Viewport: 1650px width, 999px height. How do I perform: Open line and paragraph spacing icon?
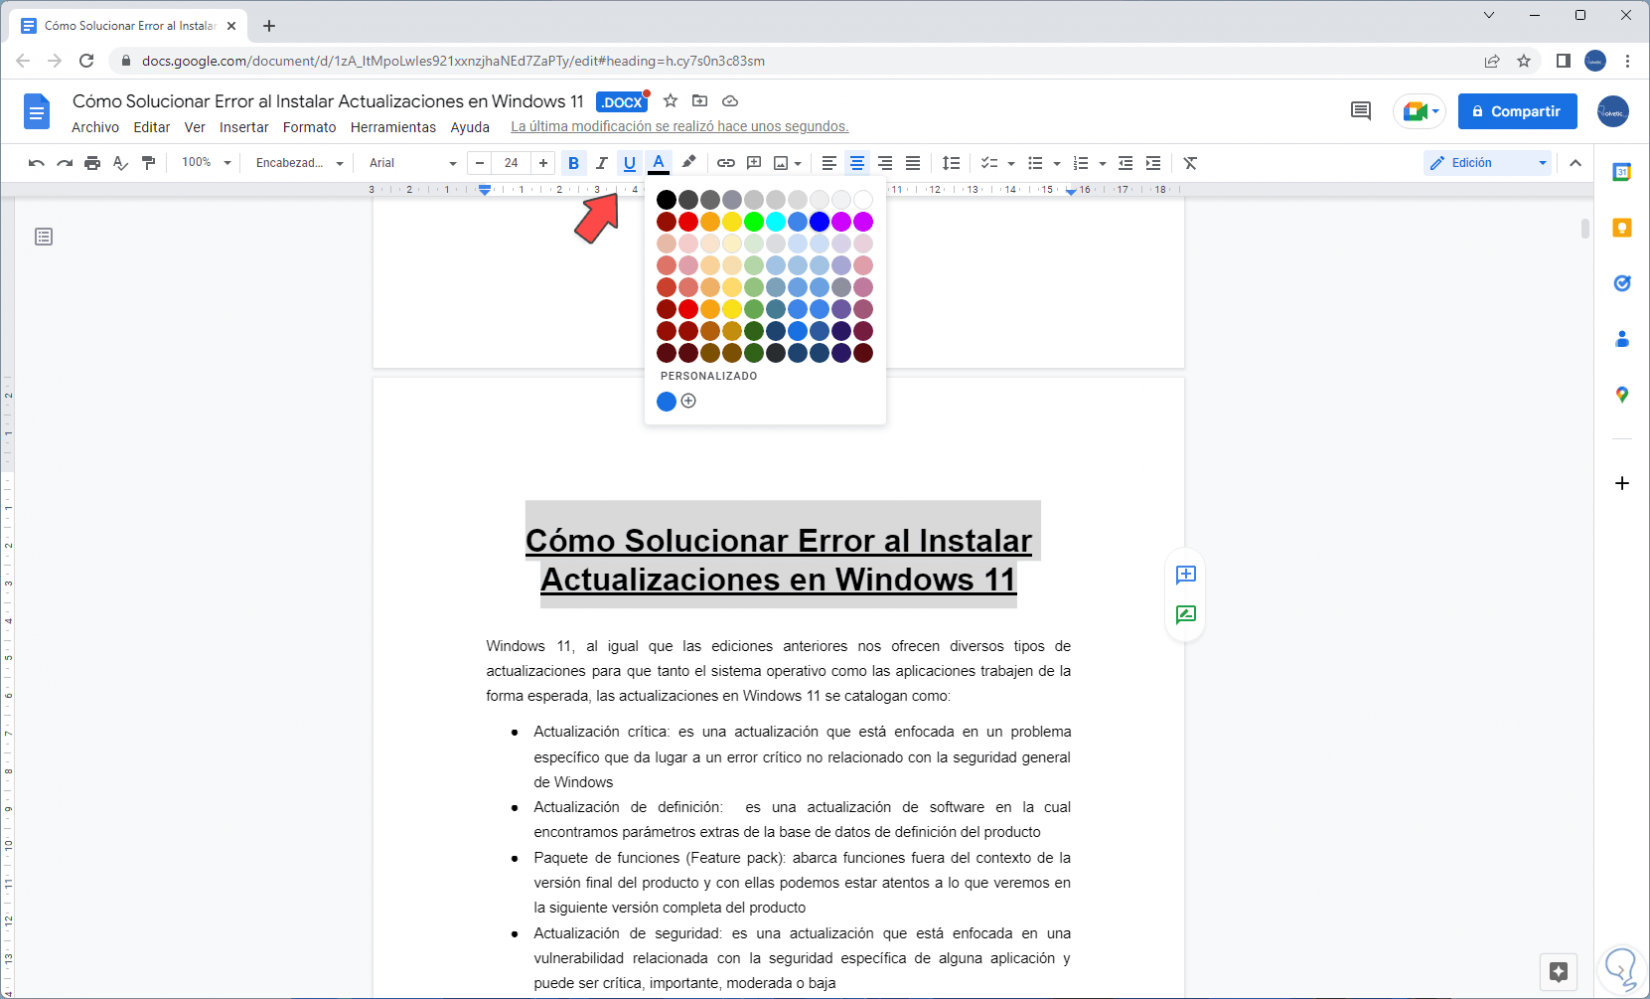[x=951, y=163]
